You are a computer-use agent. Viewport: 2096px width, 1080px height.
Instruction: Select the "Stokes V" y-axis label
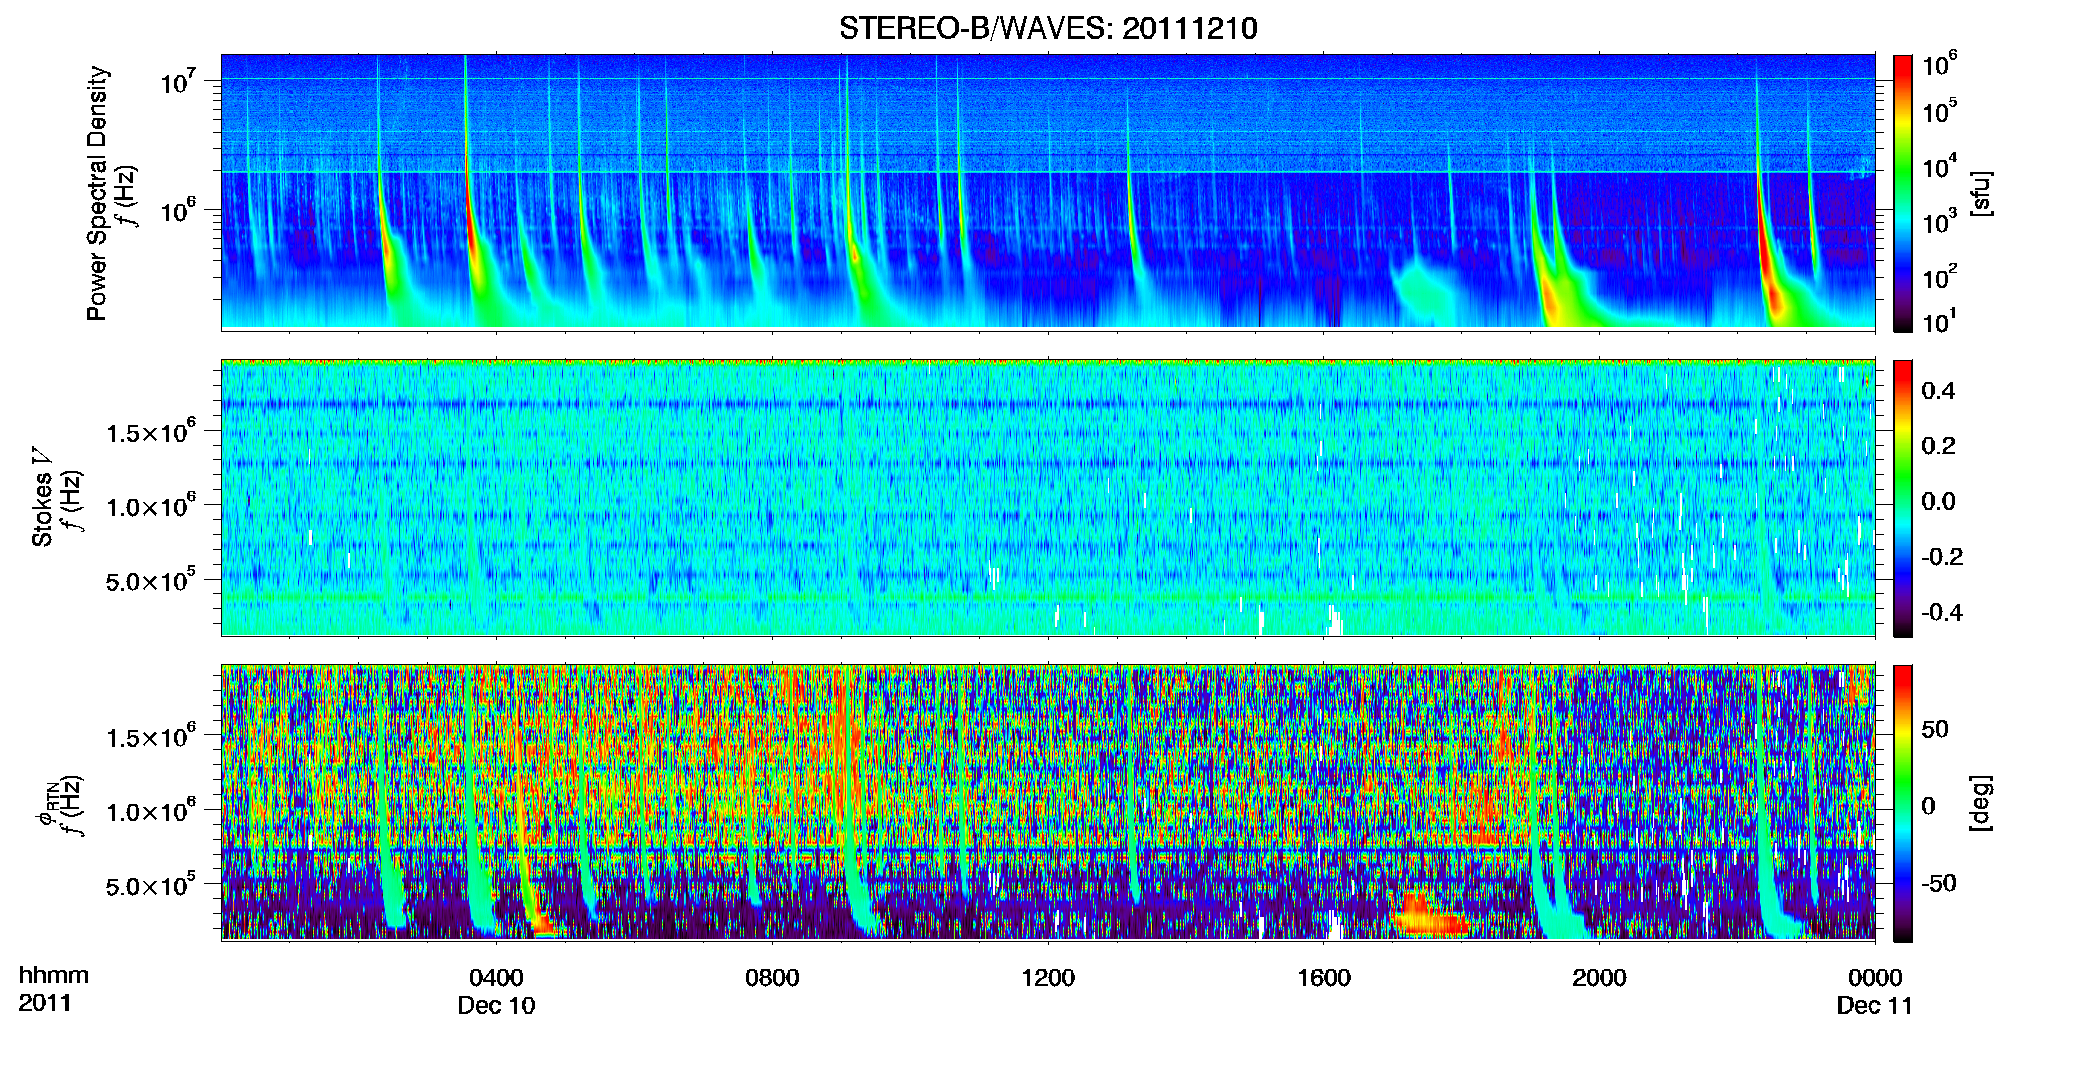[x=43, y=498]
